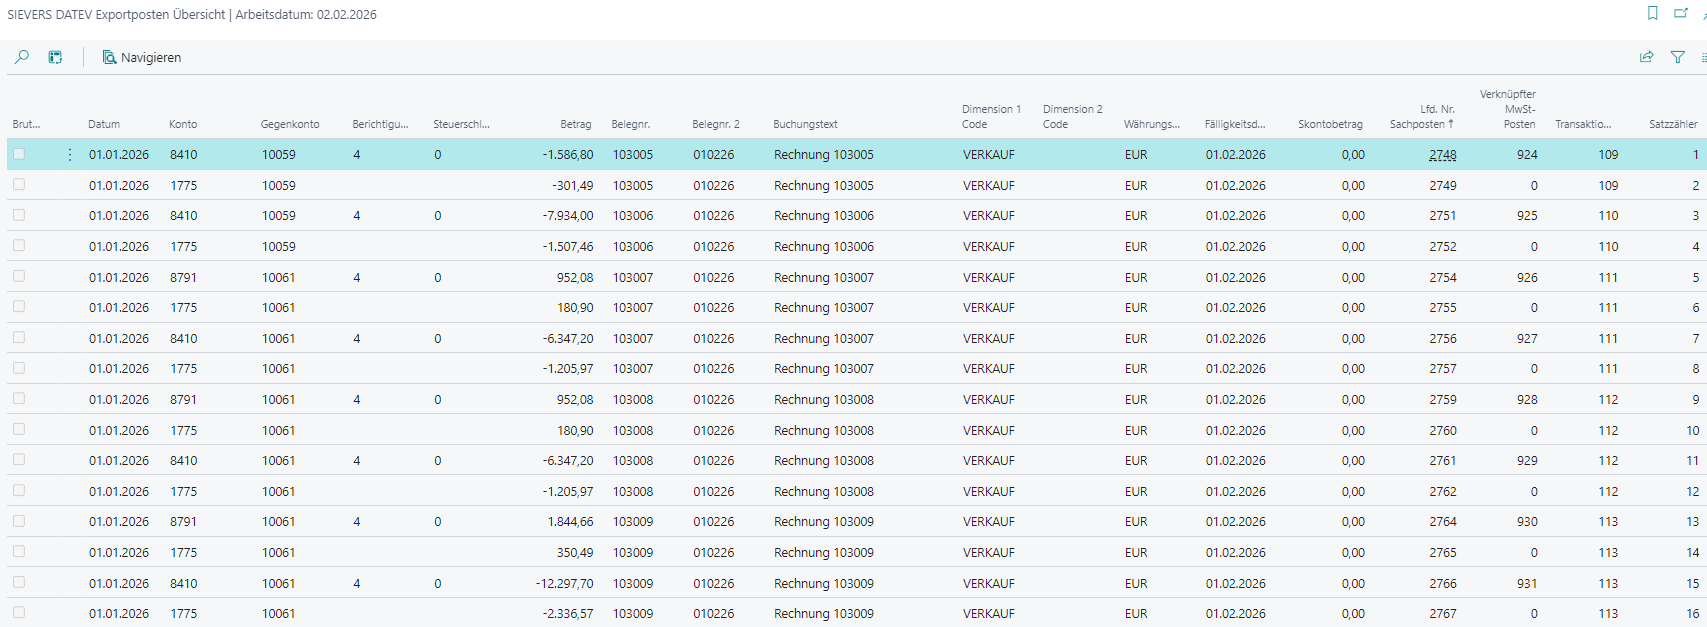Screen dimensions: 1707x627
Task: Check the Brutto box on the row with Betrag -2.336,57
Action: coord(19,612)
